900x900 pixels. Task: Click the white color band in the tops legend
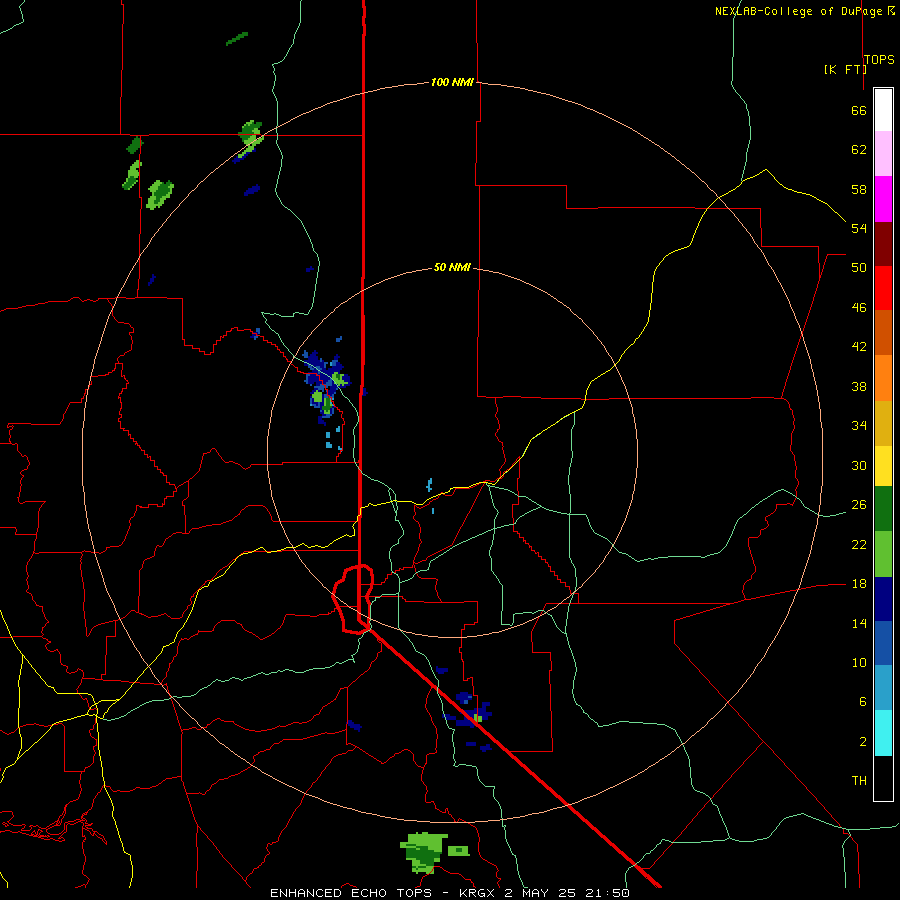coord(883,110)
